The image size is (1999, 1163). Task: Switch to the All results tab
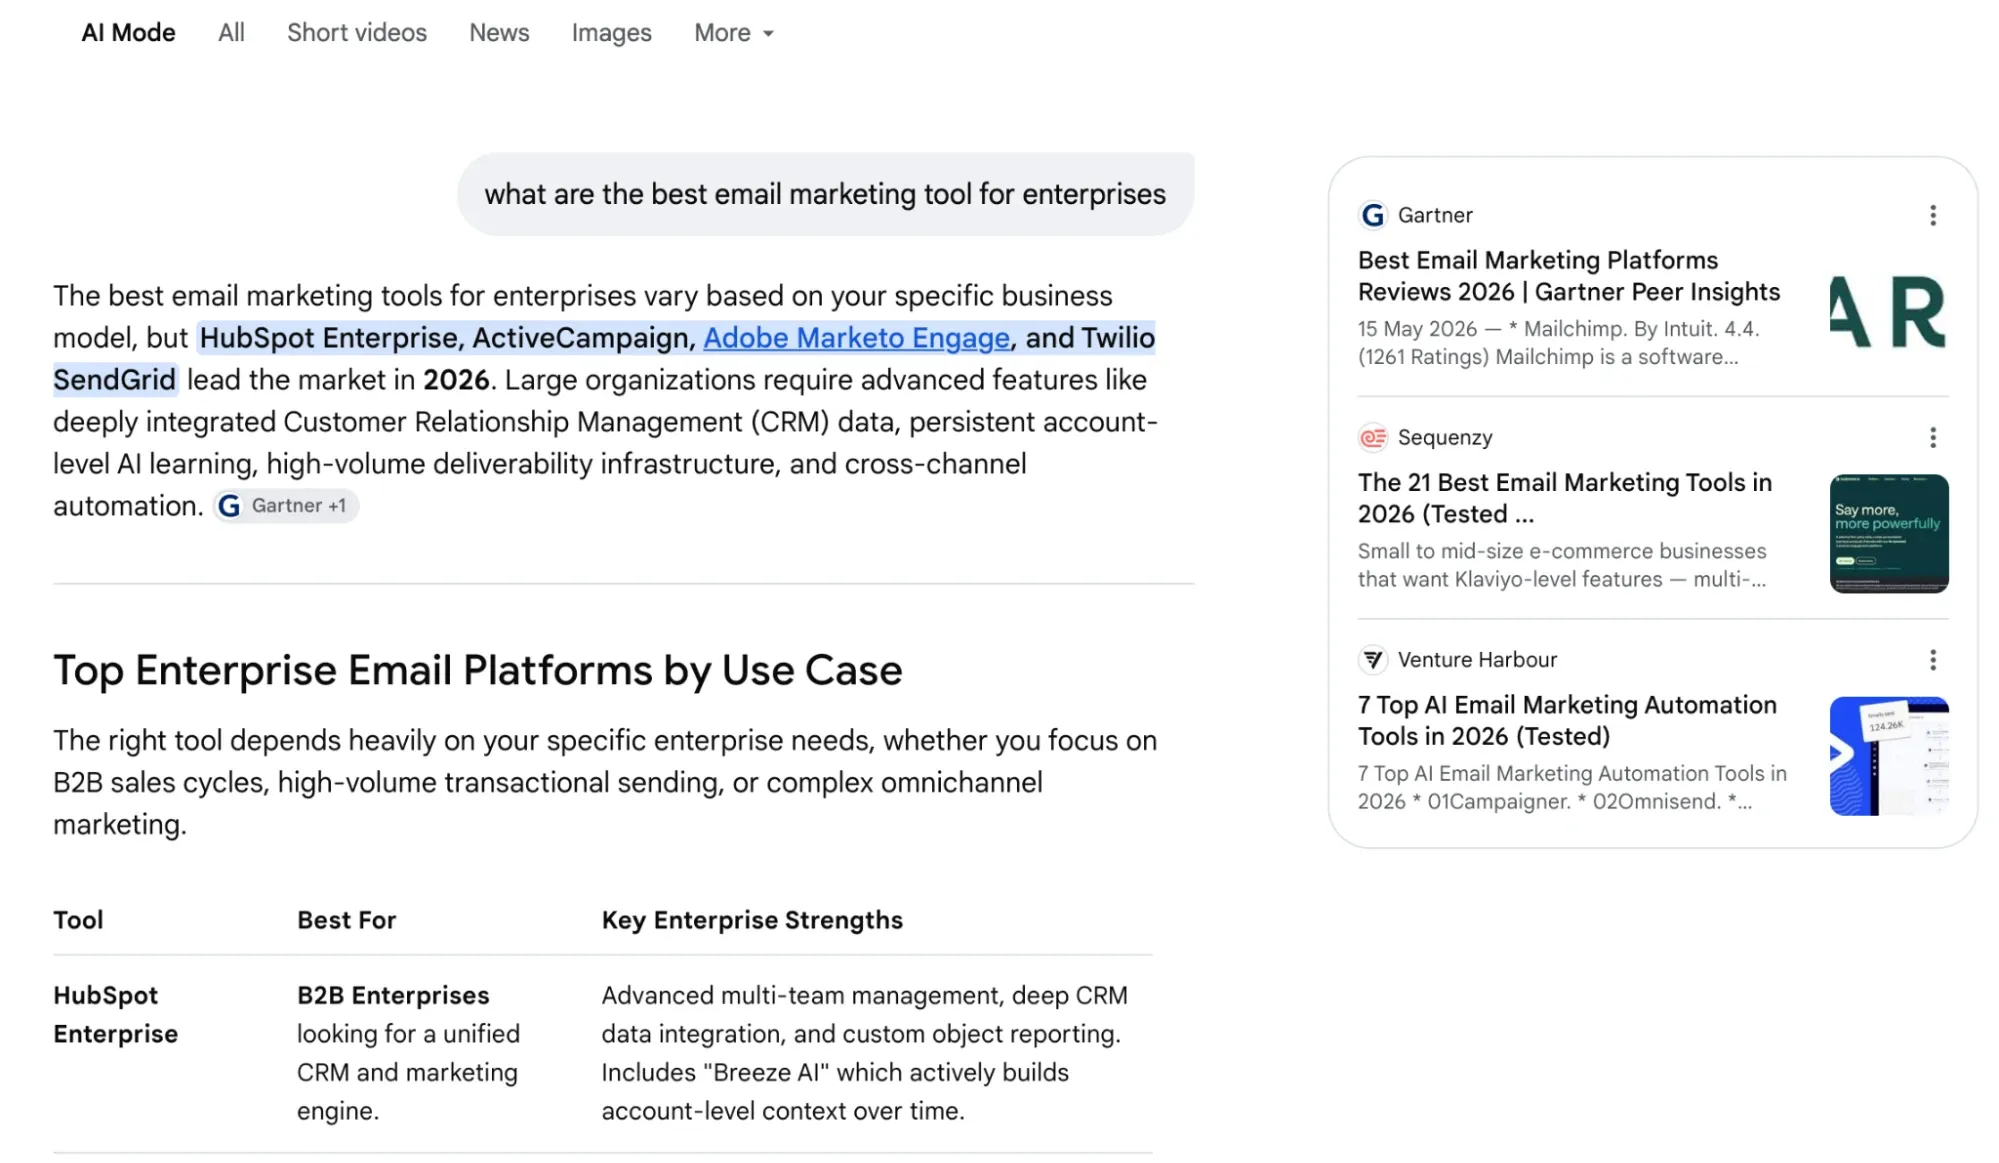pyautogui.click(x=231, y=33)
